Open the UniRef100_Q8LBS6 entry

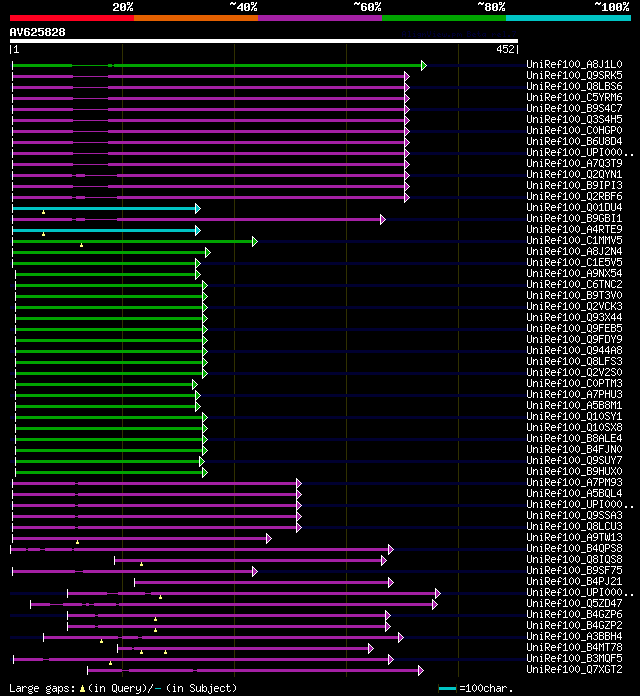click(574, 87)
